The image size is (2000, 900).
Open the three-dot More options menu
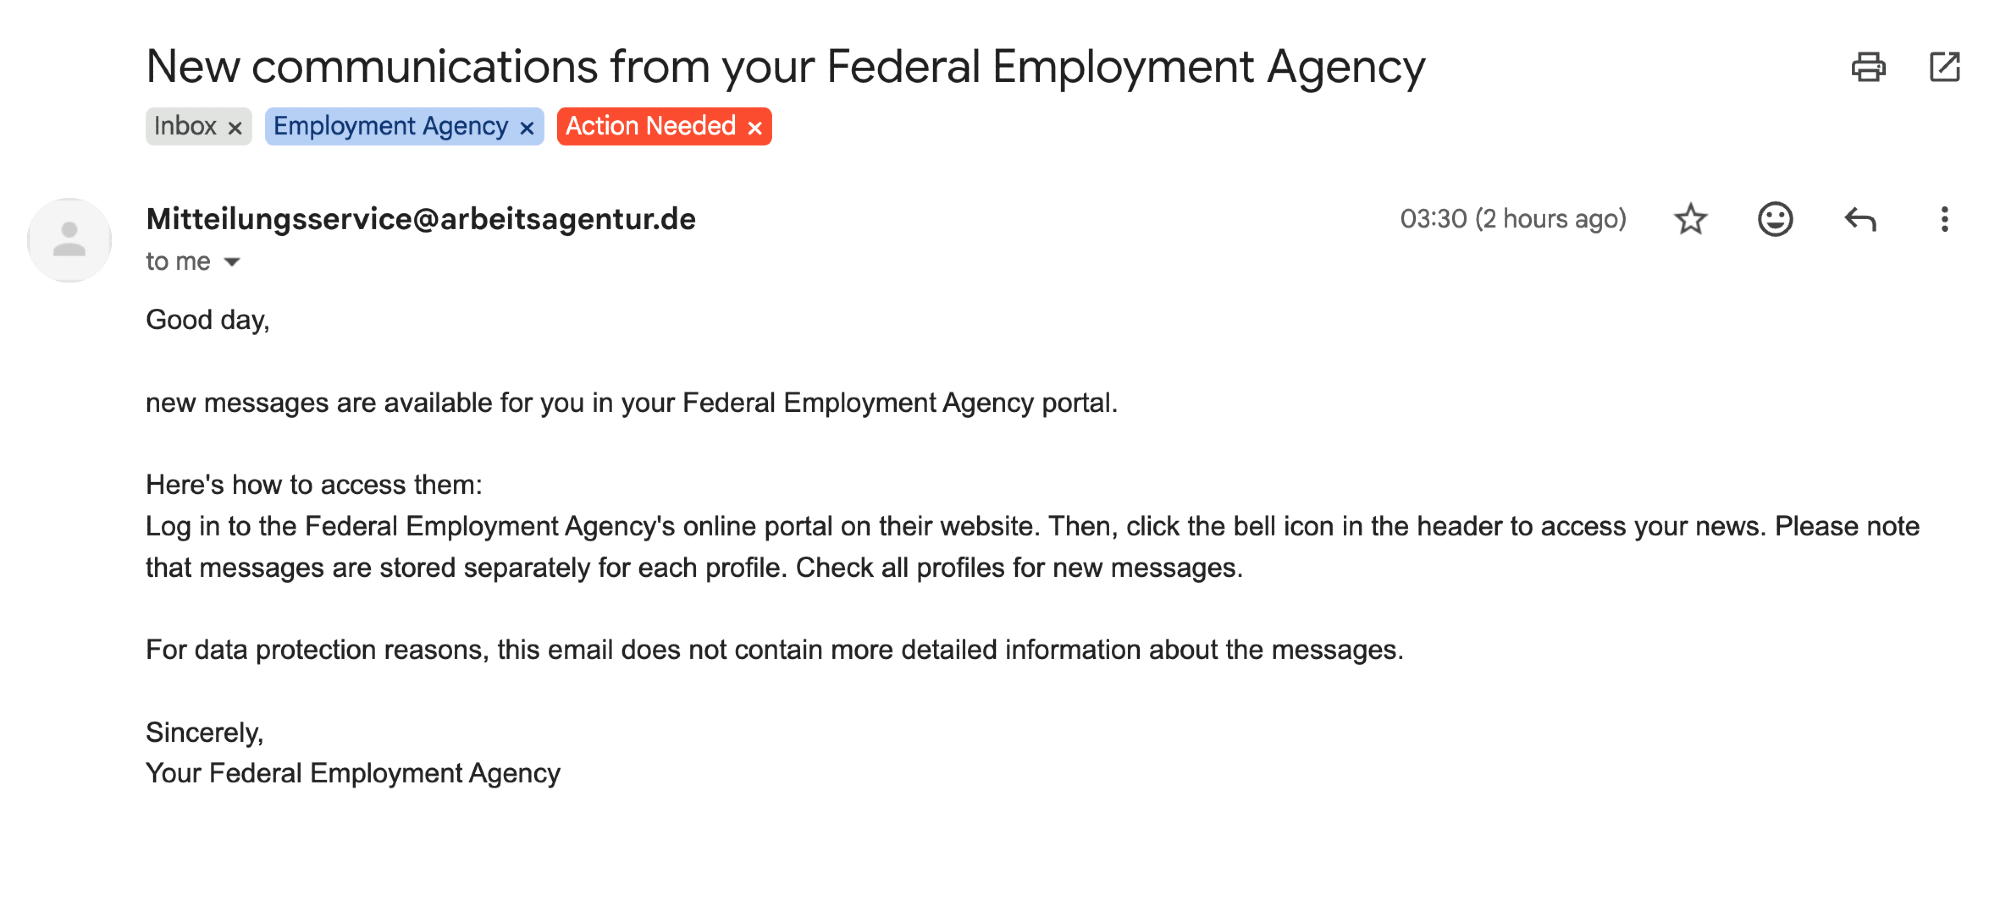point(1944,219)
